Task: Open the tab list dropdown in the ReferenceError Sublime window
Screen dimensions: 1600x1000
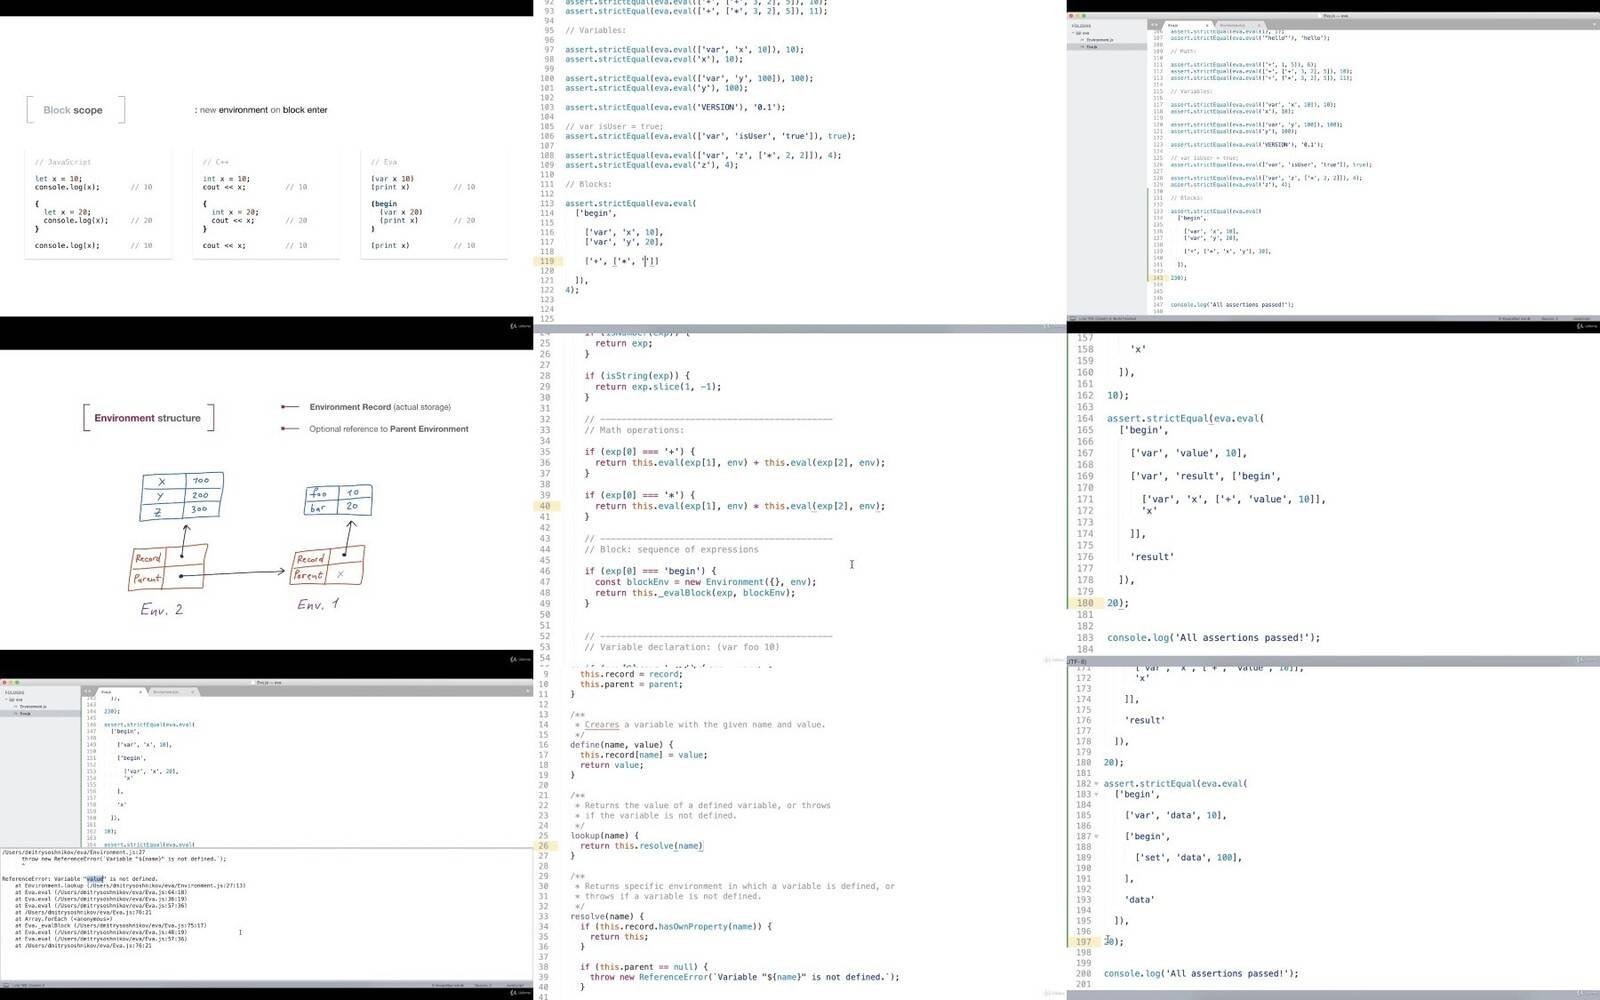Action: tap(527, 691)
